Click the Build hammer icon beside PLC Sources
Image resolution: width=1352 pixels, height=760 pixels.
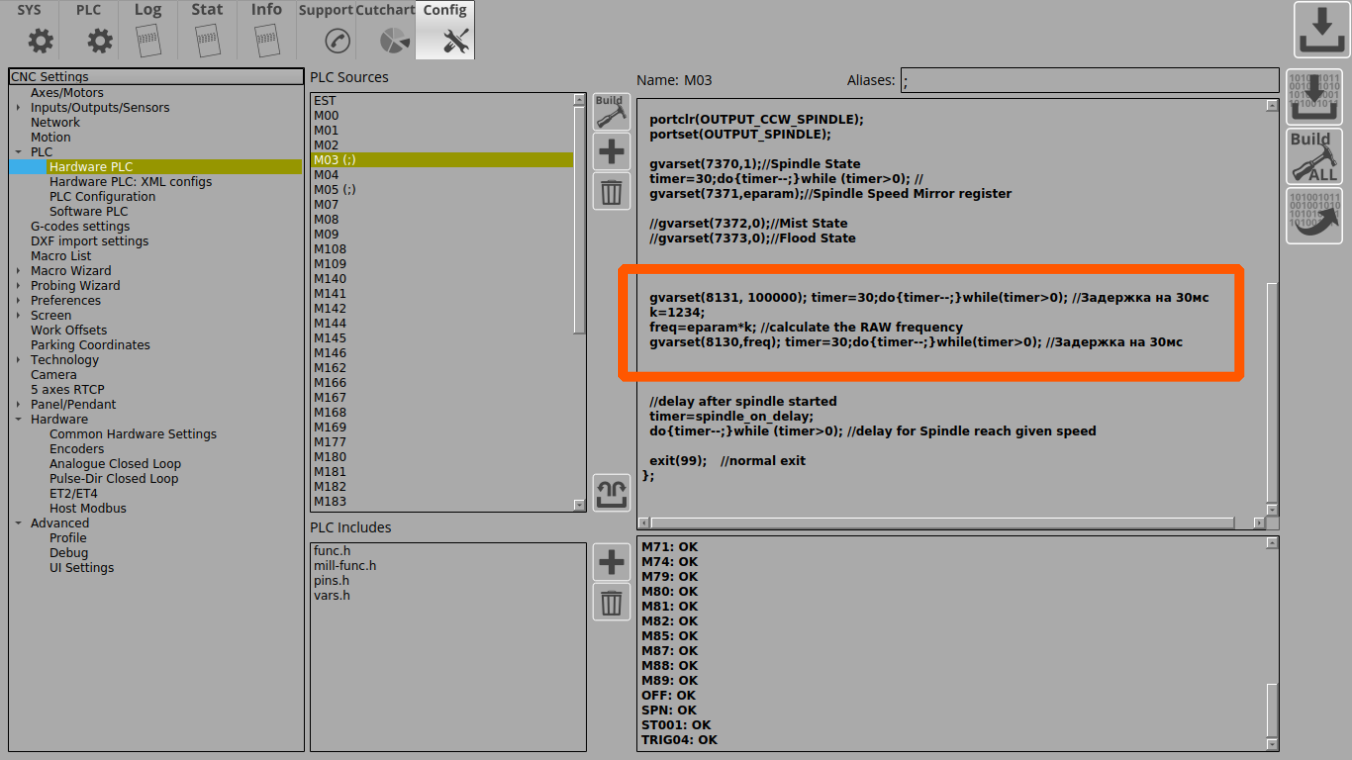(x=610, y=112)
